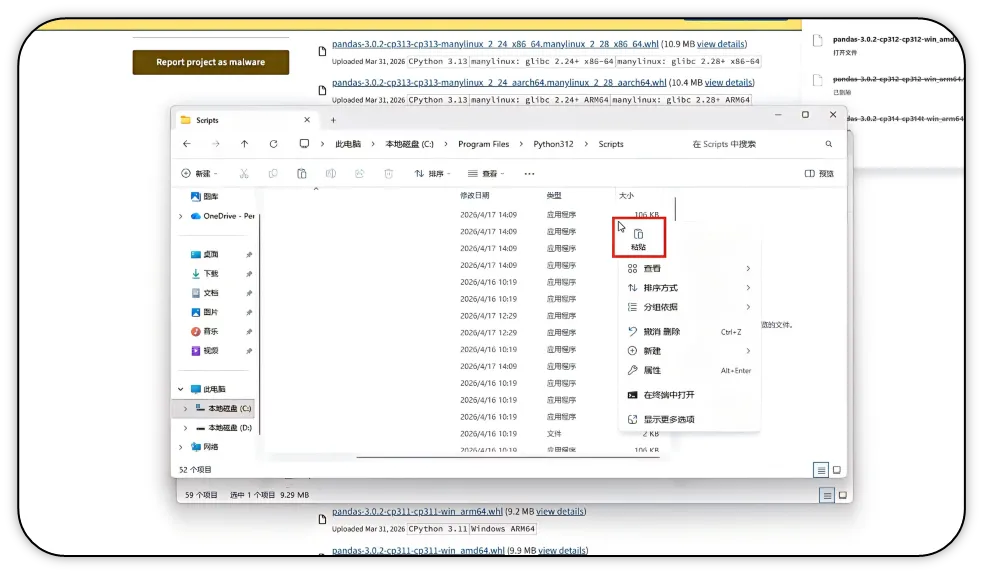
Task: Unpin 桌面 using its pin icon
Action: (x=249, y=255)
